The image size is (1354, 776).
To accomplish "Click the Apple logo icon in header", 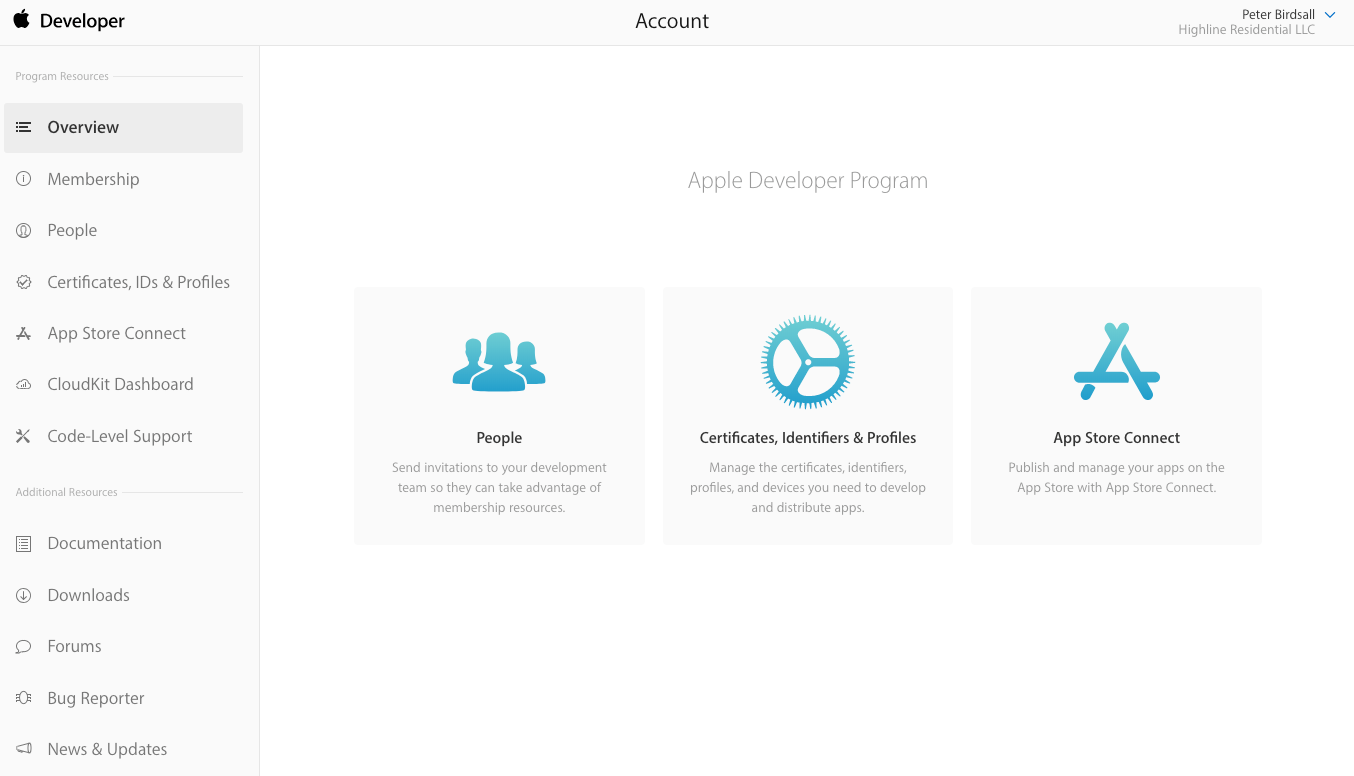I will pos(21,20).
